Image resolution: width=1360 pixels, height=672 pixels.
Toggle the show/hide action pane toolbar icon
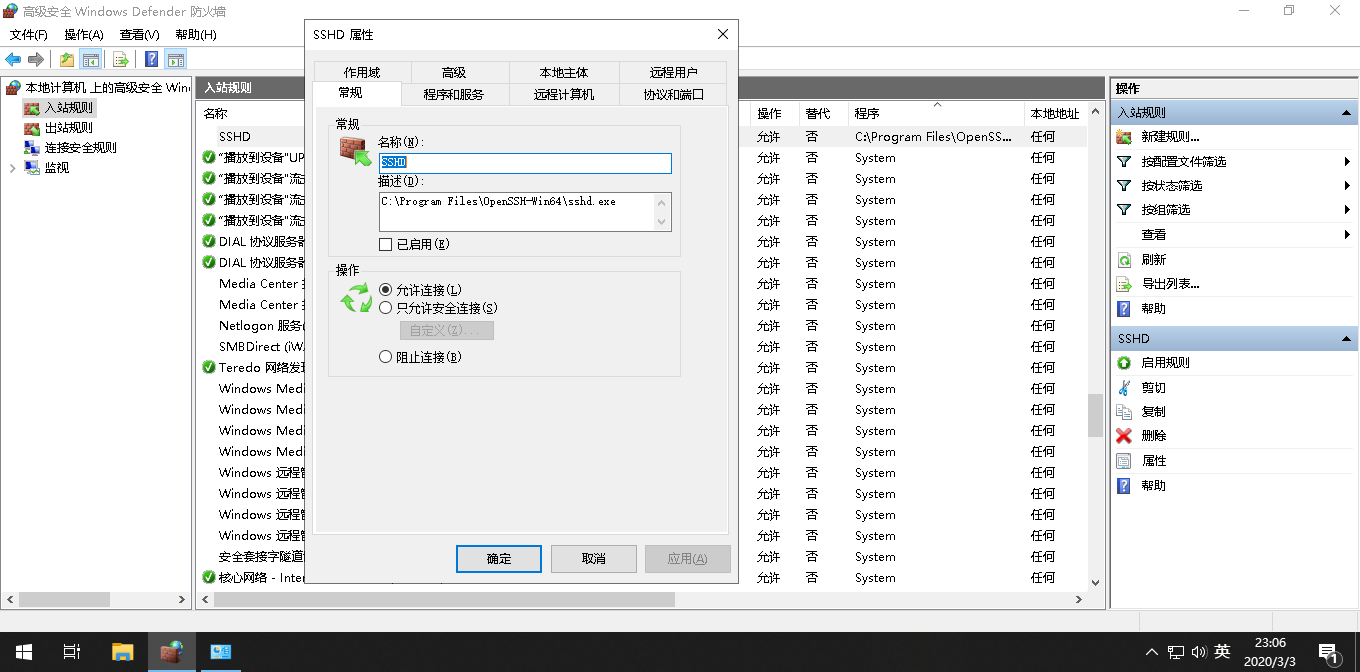pyautogui.click(x=176, y=59)
